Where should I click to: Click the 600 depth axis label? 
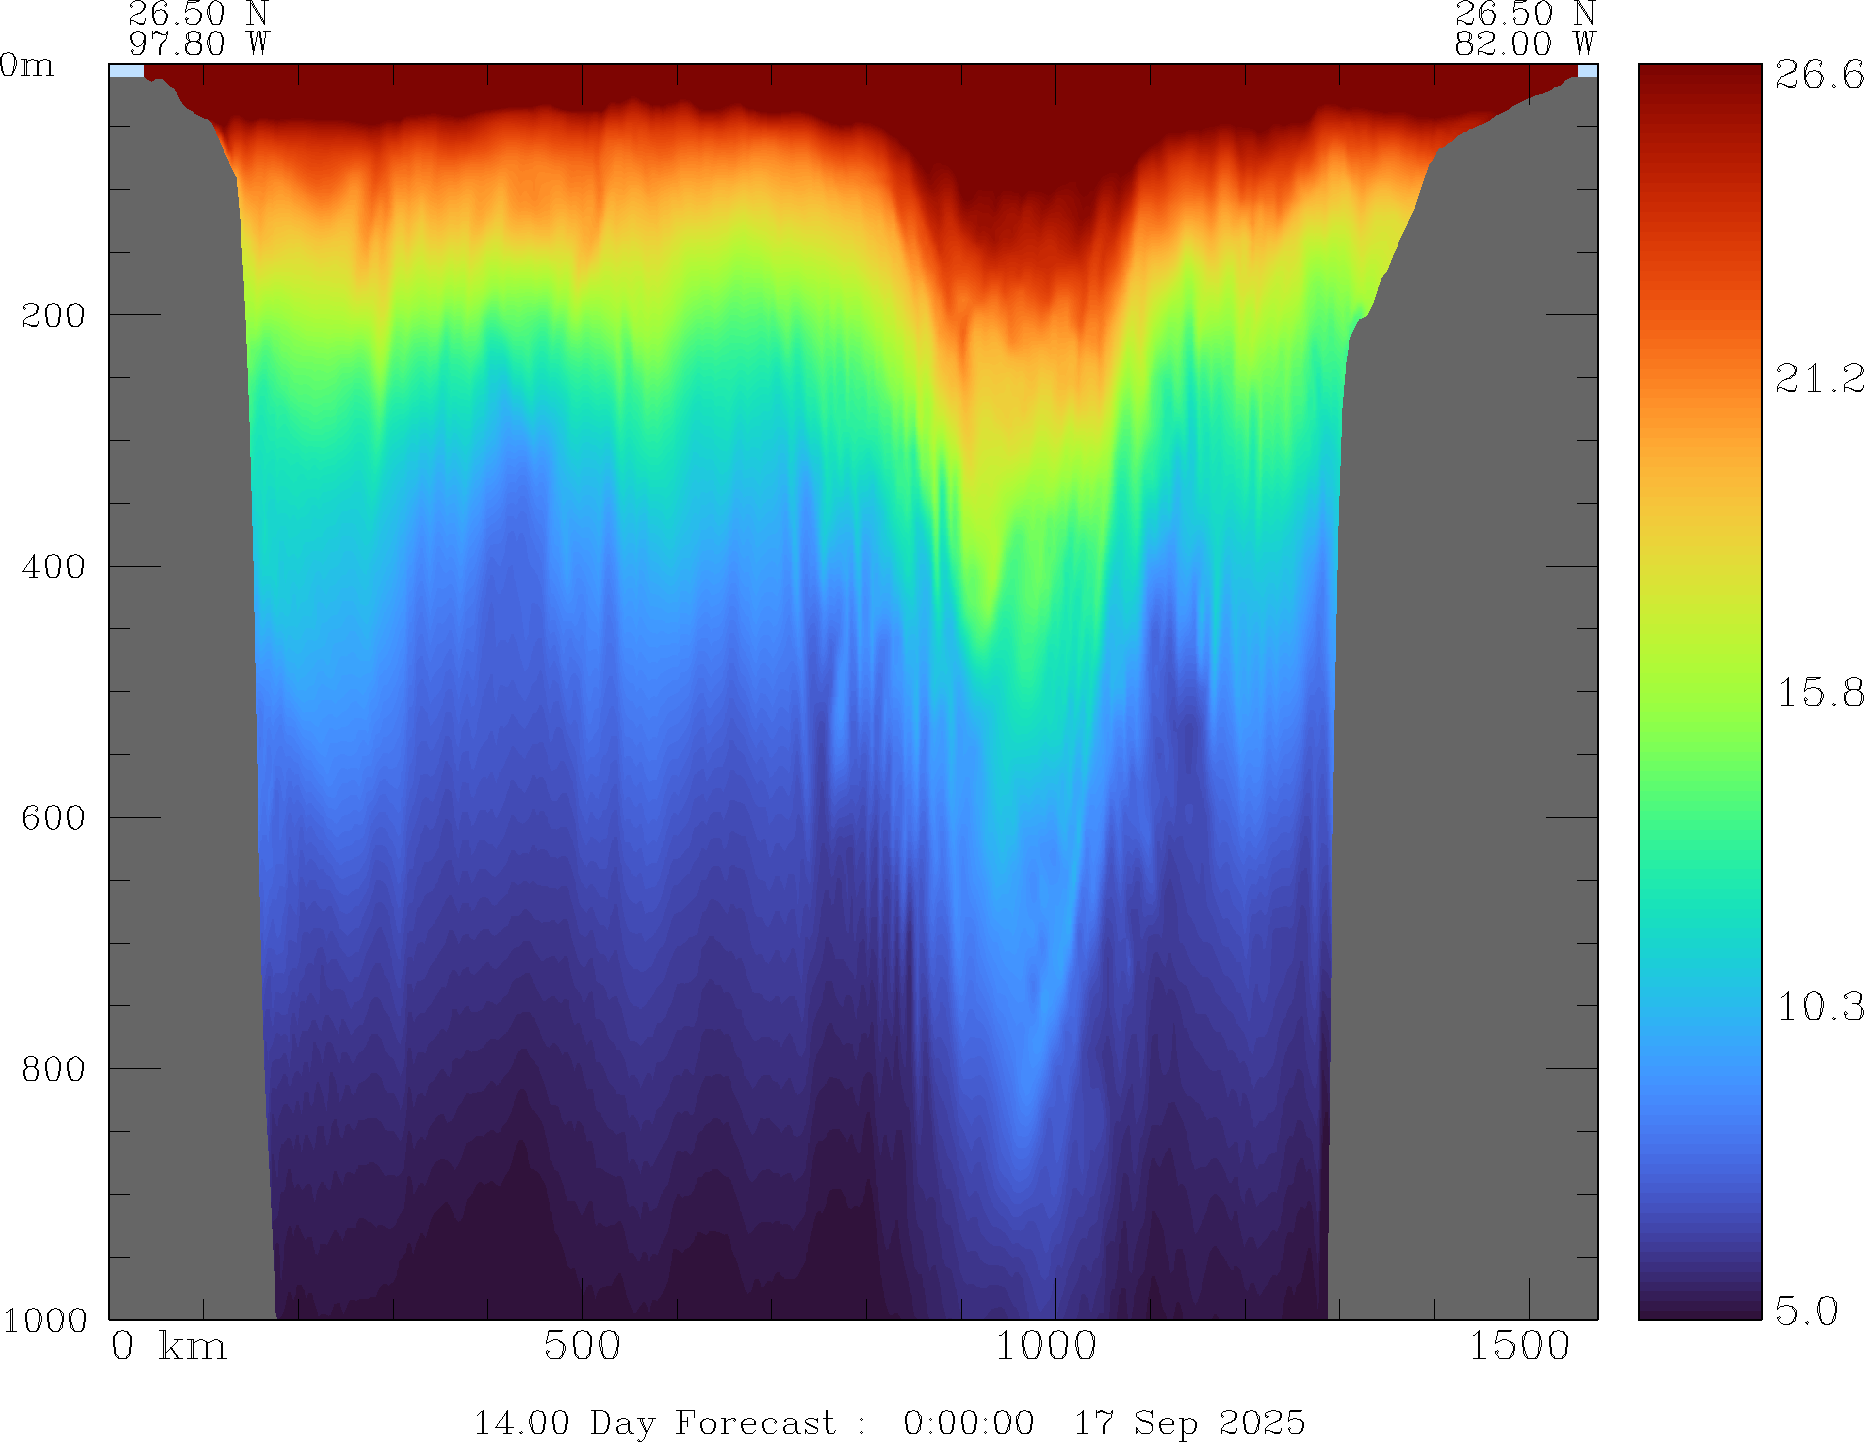pos(54,818)
